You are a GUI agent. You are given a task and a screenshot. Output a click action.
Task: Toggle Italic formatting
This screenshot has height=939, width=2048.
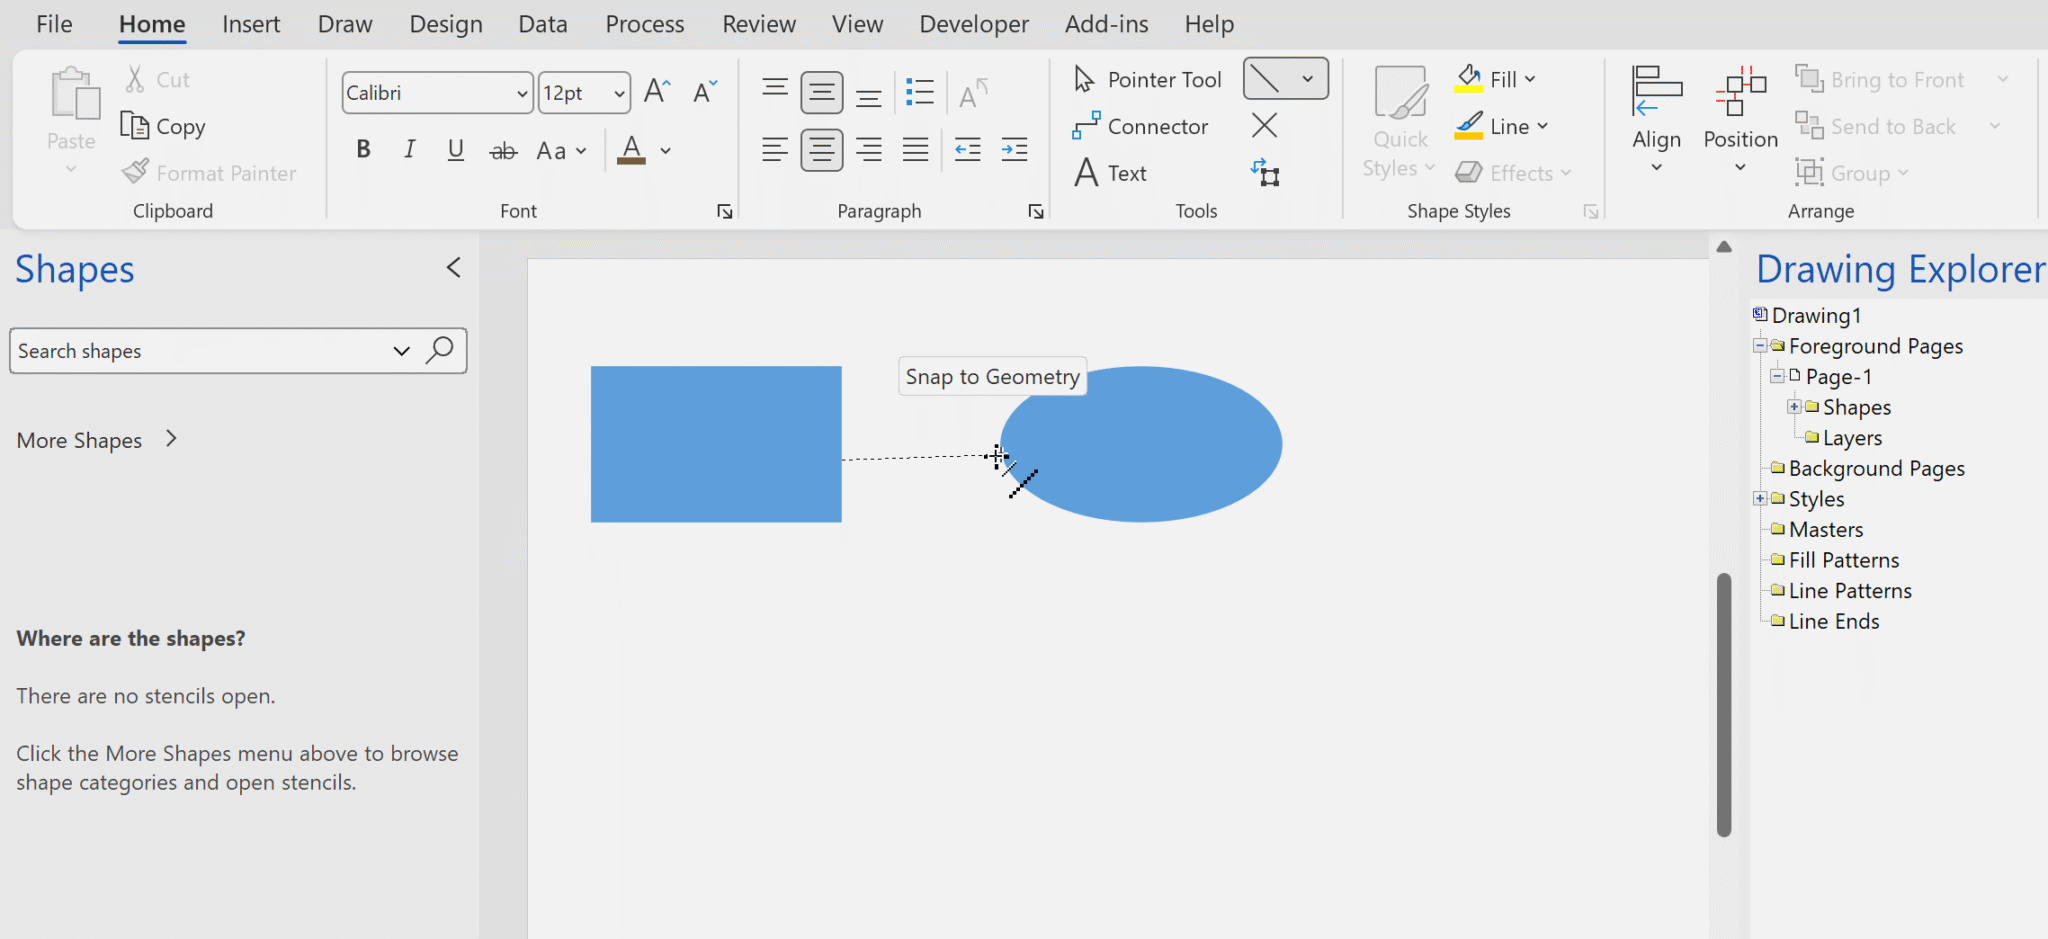(x=409, y=150)
